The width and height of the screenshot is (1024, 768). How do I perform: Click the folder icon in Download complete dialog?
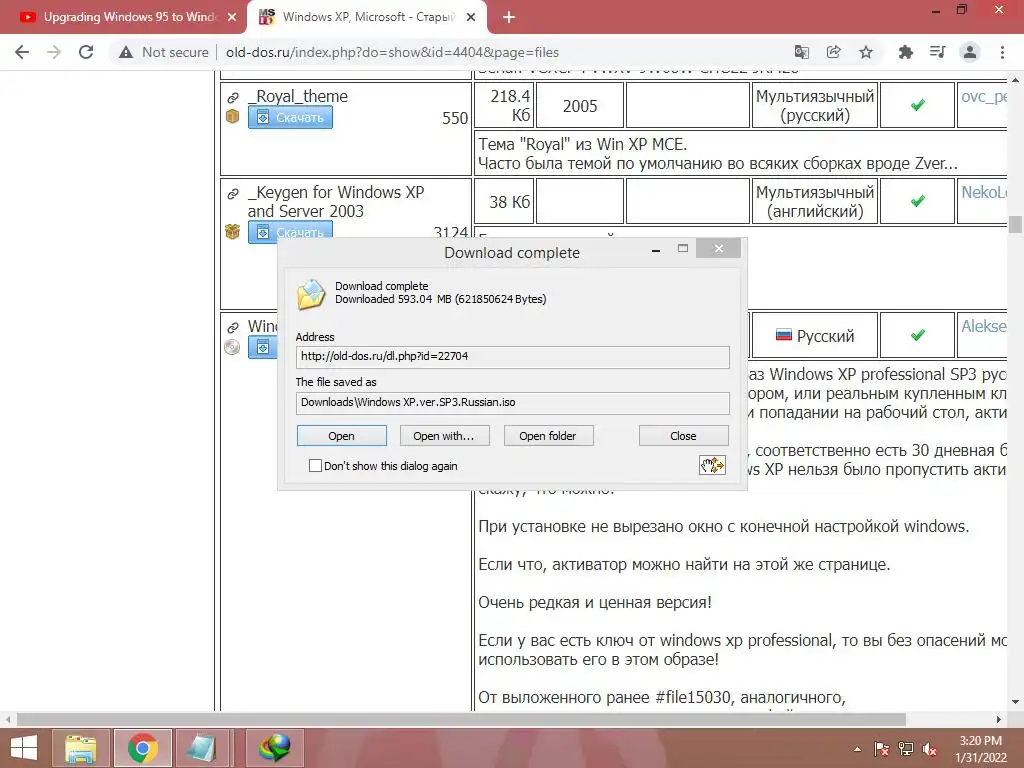(x=312, y=294)
